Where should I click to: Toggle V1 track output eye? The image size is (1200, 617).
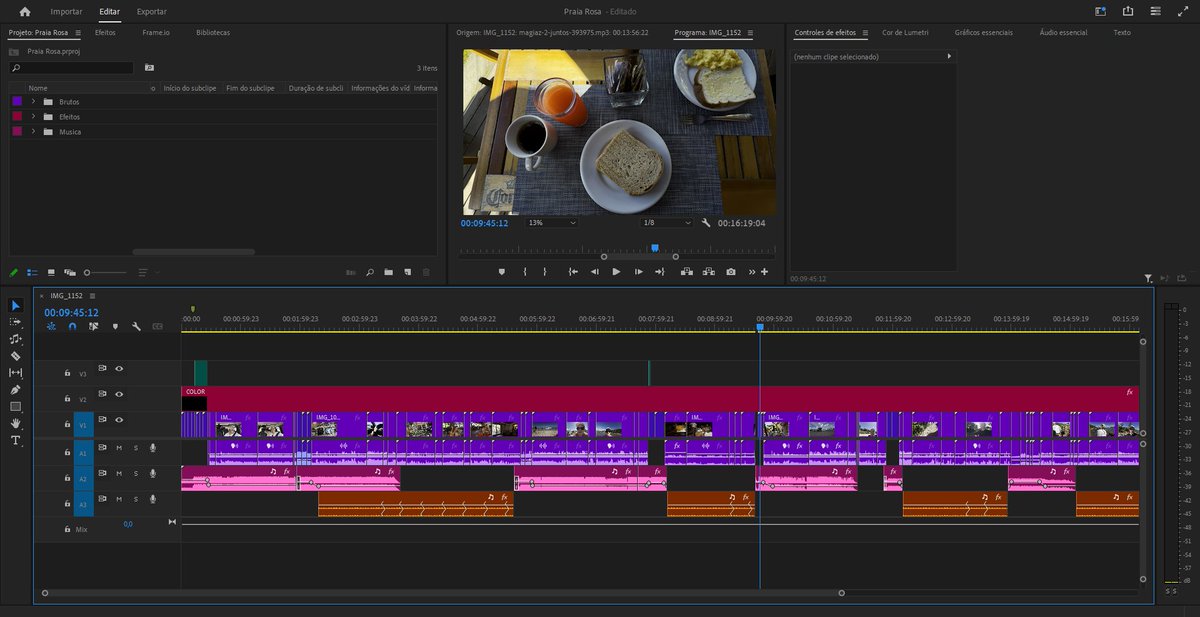pyautogui.click(x=119, y=420)
